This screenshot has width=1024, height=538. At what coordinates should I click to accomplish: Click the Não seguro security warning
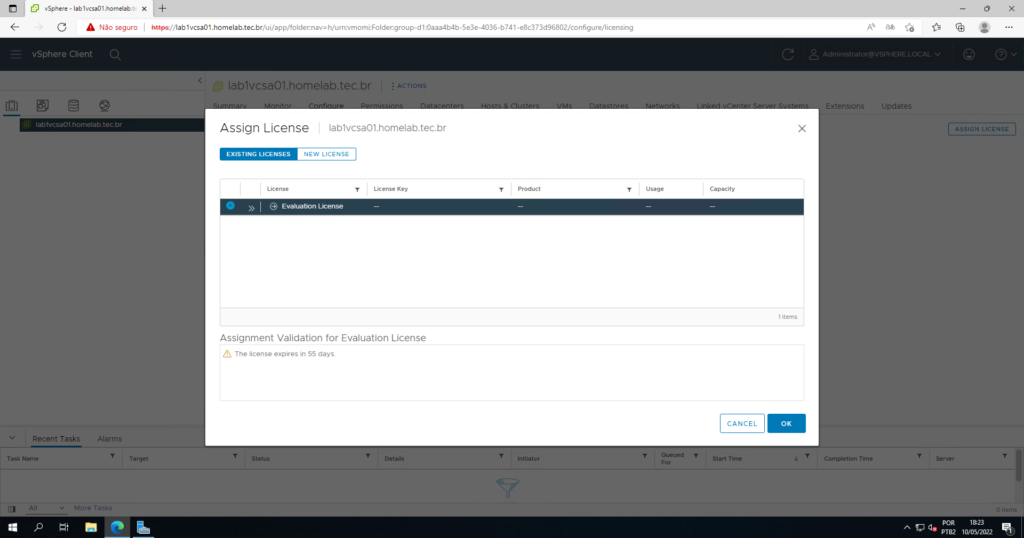[x=112, y=27]
